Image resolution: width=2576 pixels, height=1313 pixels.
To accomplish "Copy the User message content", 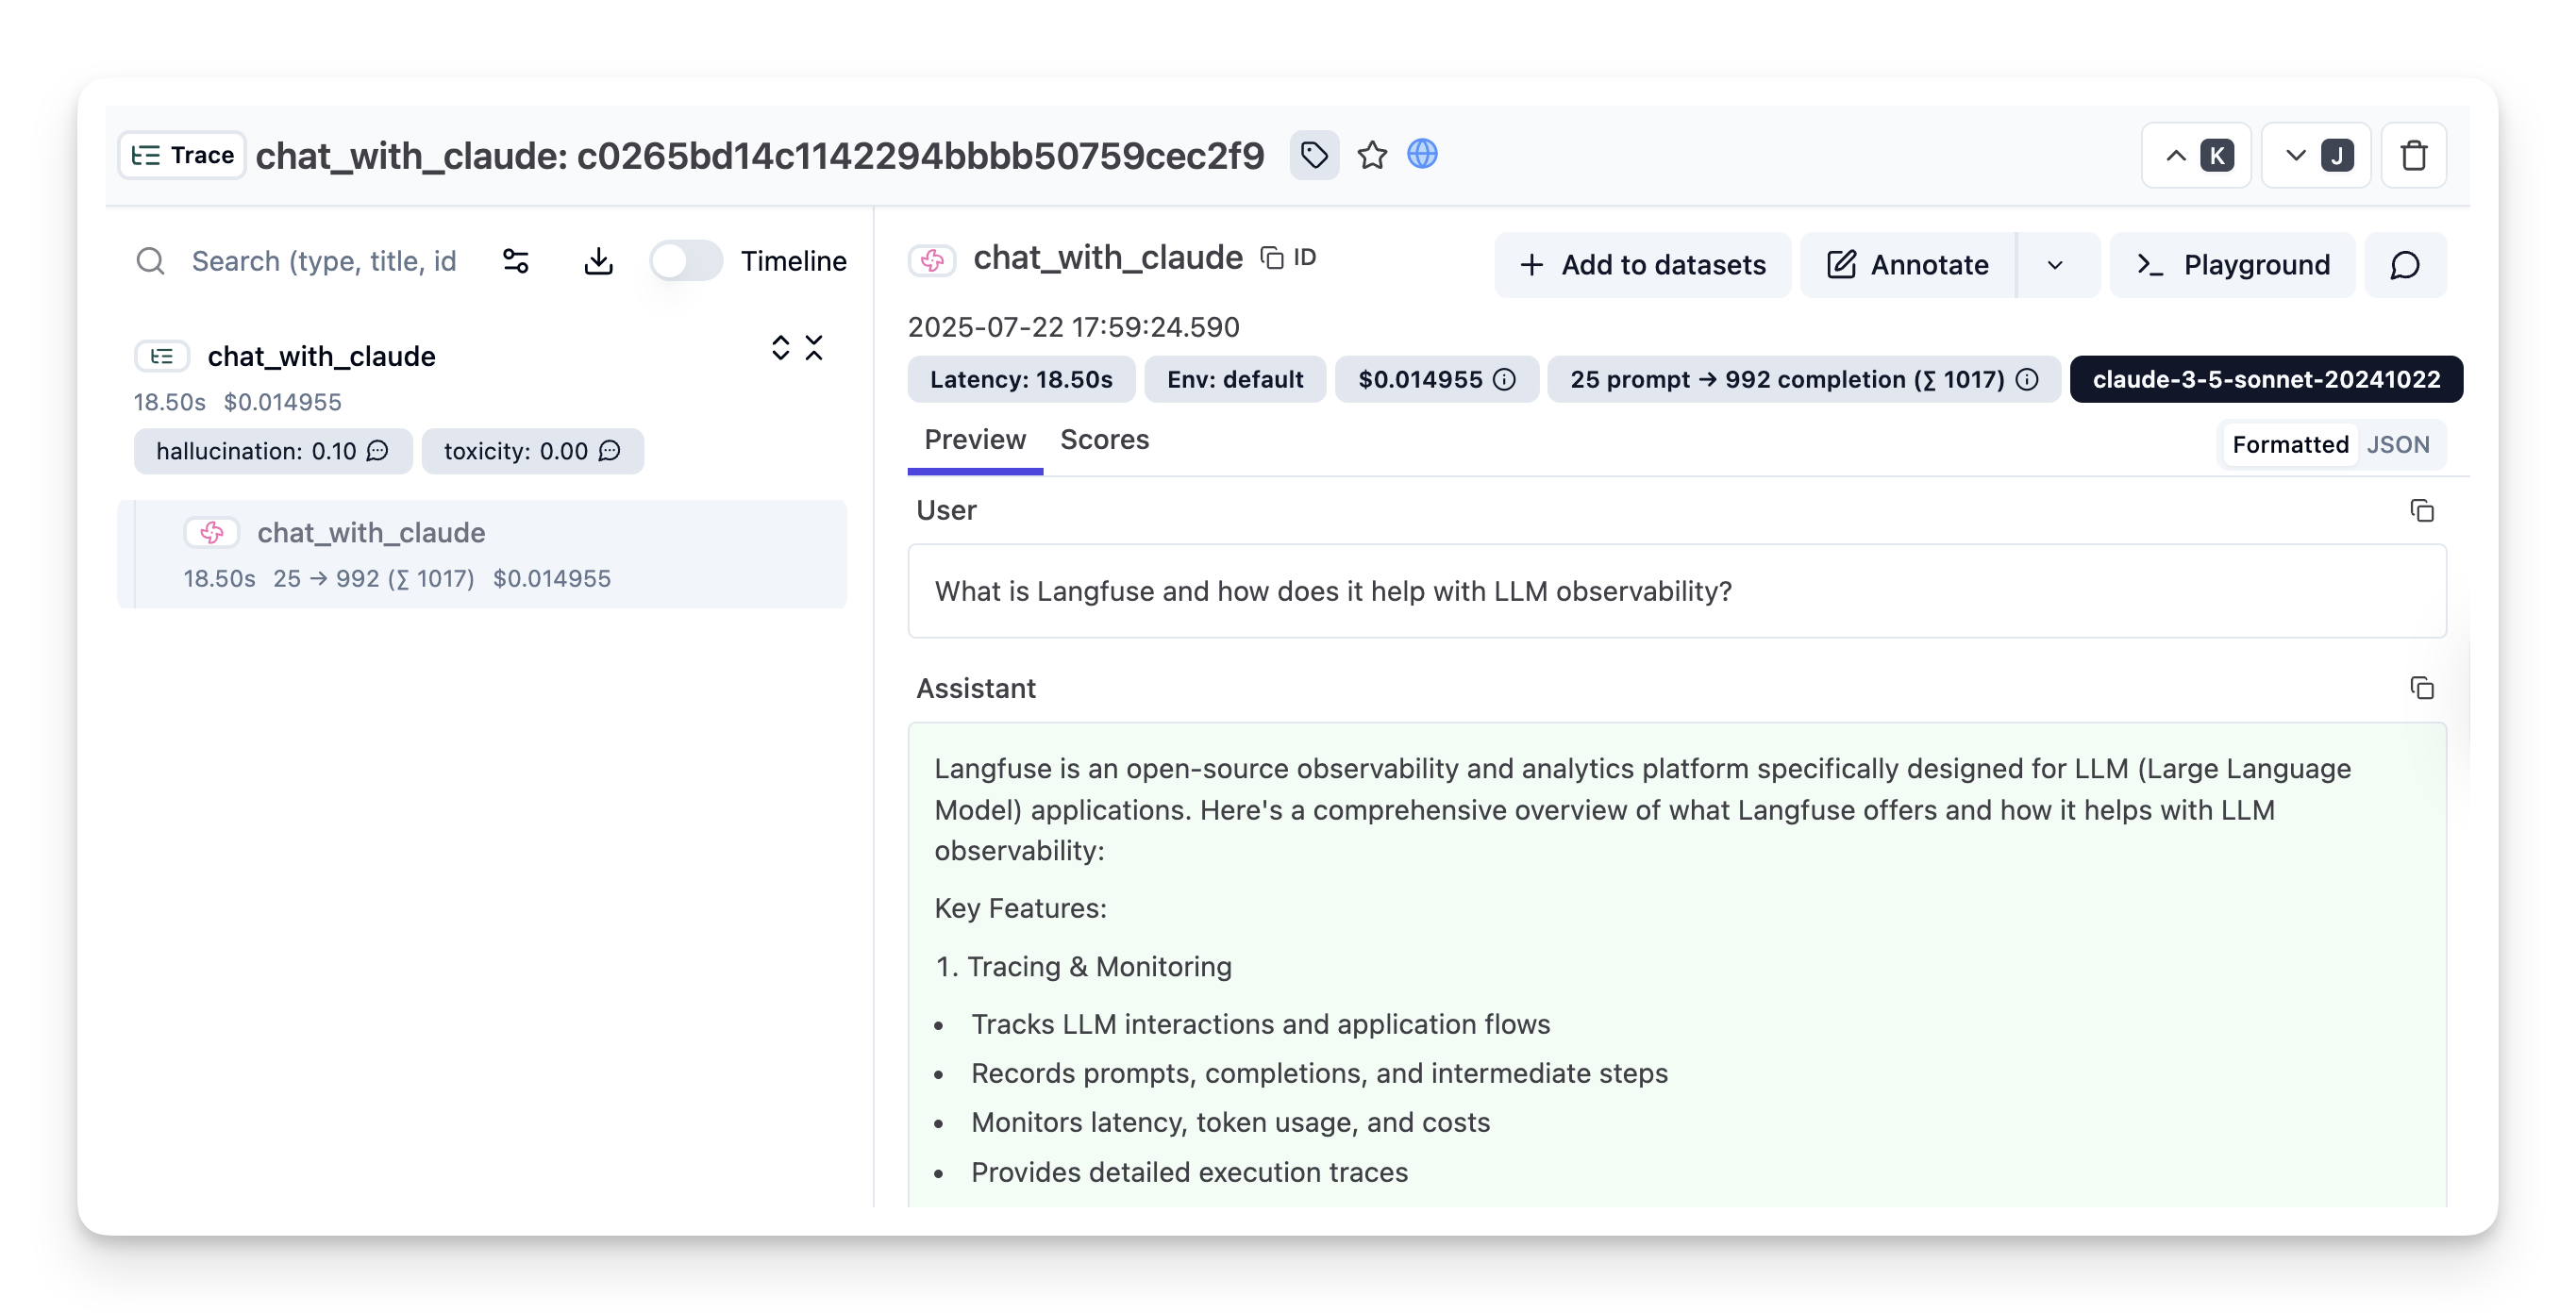I will coord(2421,511).
